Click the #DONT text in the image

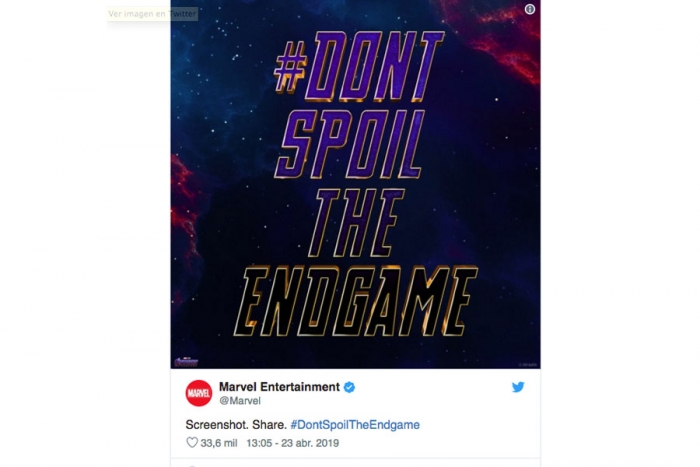point(359,67)
